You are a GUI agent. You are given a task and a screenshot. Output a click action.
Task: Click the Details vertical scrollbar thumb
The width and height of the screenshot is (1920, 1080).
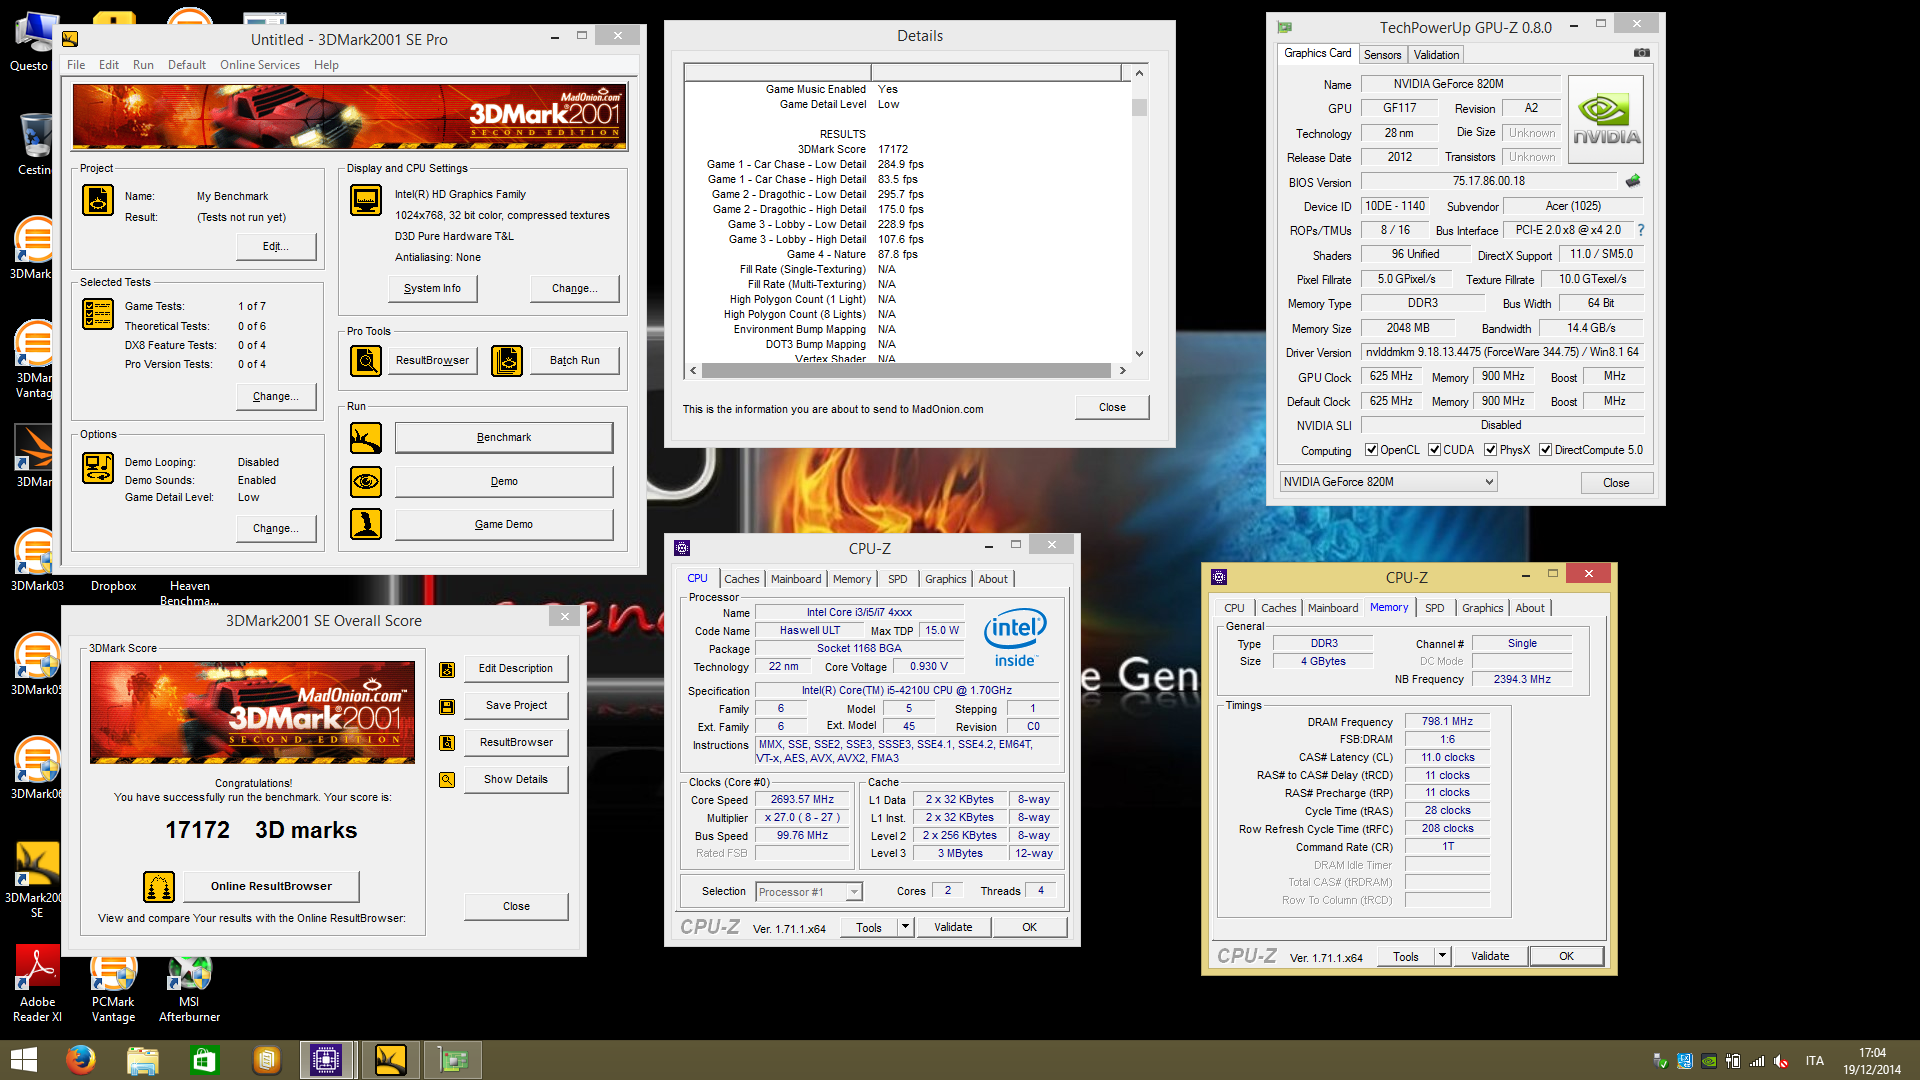1139,107
